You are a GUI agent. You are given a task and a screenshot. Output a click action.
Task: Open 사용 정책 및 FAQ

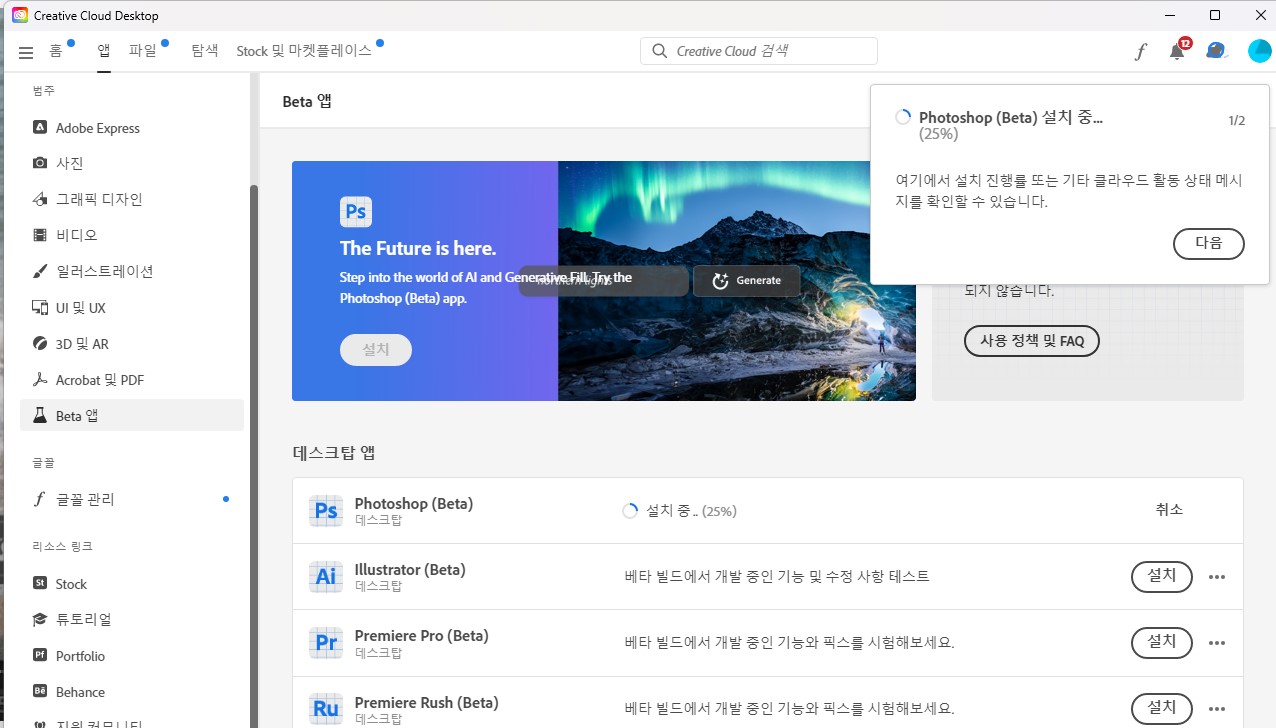1032,341
